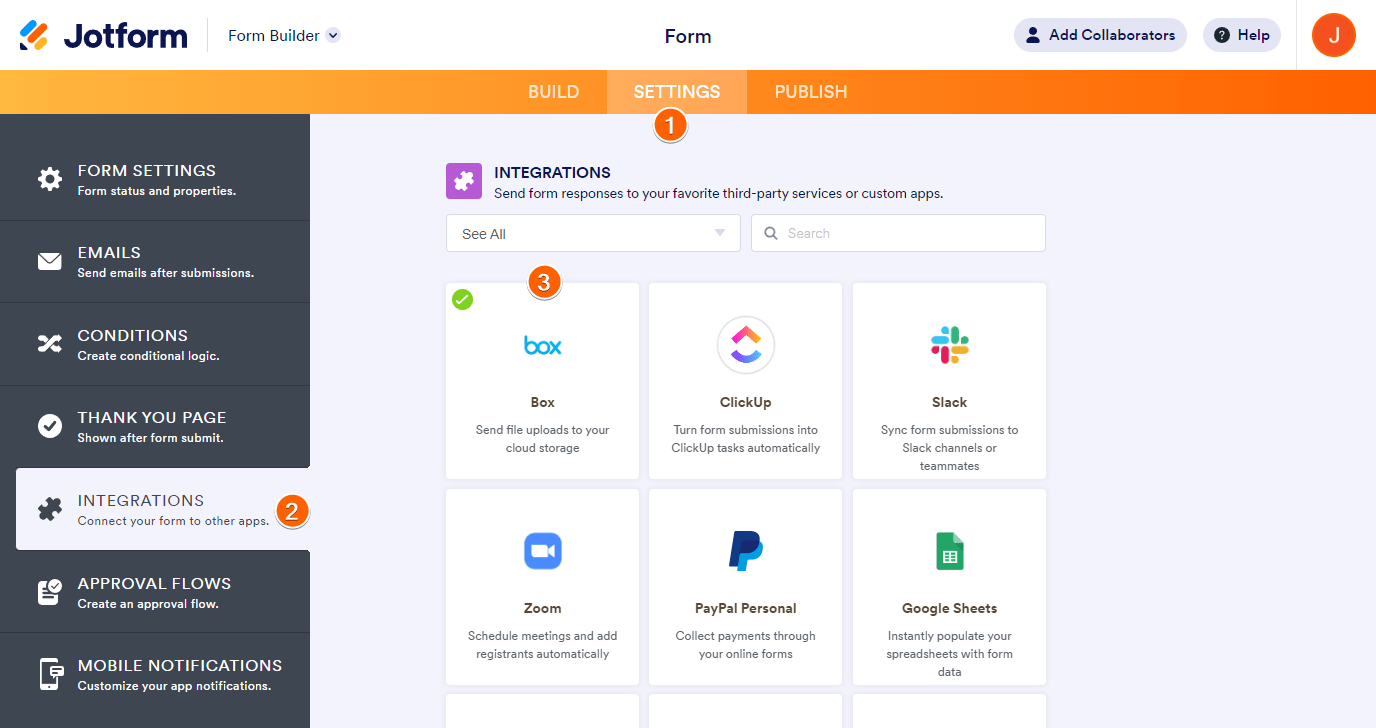
Task: Click the Add Collaborators button
Action: (1100, 35)
